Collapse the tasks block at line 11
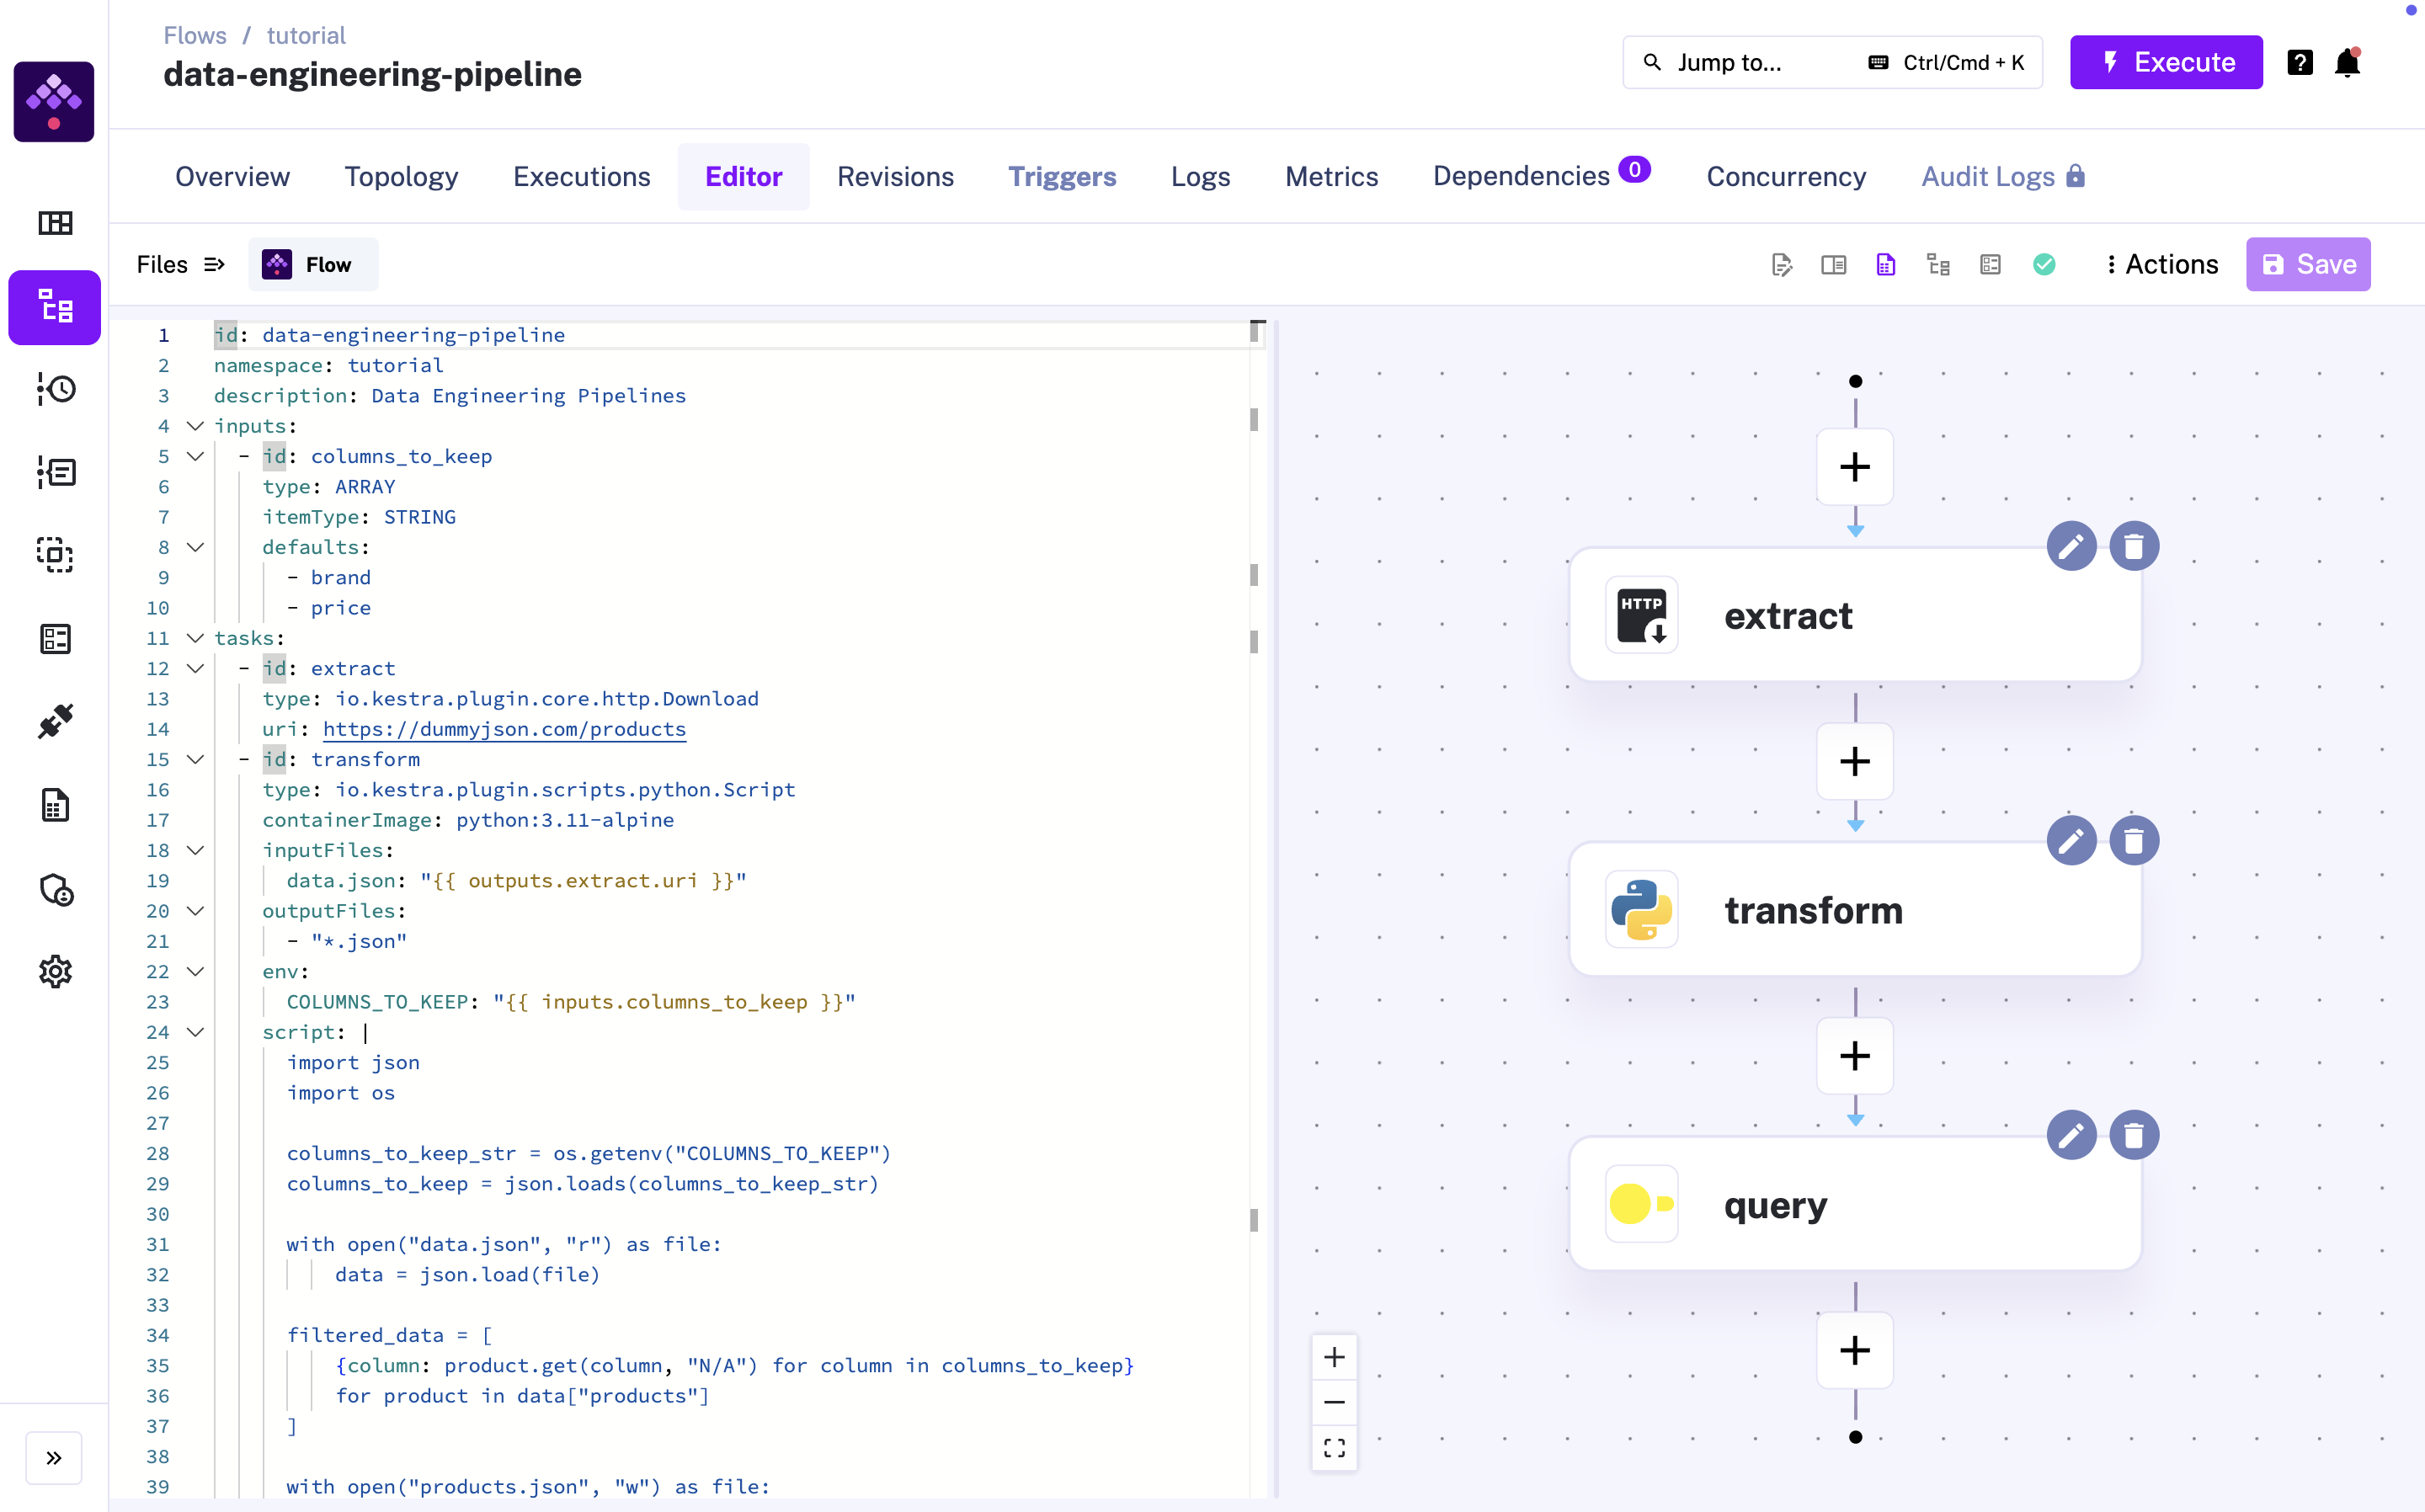The width and height of the screenshot is (2425, 1512). (x=195, y=638)
